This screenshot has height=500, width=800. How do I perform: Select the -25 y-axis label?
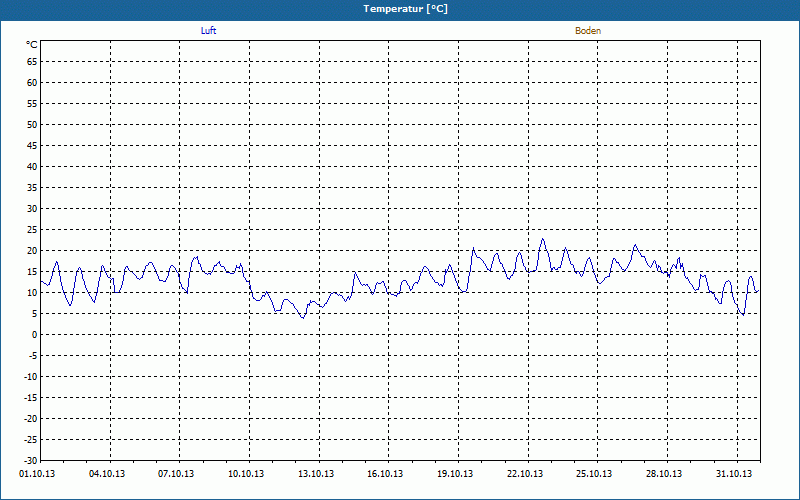31,440
